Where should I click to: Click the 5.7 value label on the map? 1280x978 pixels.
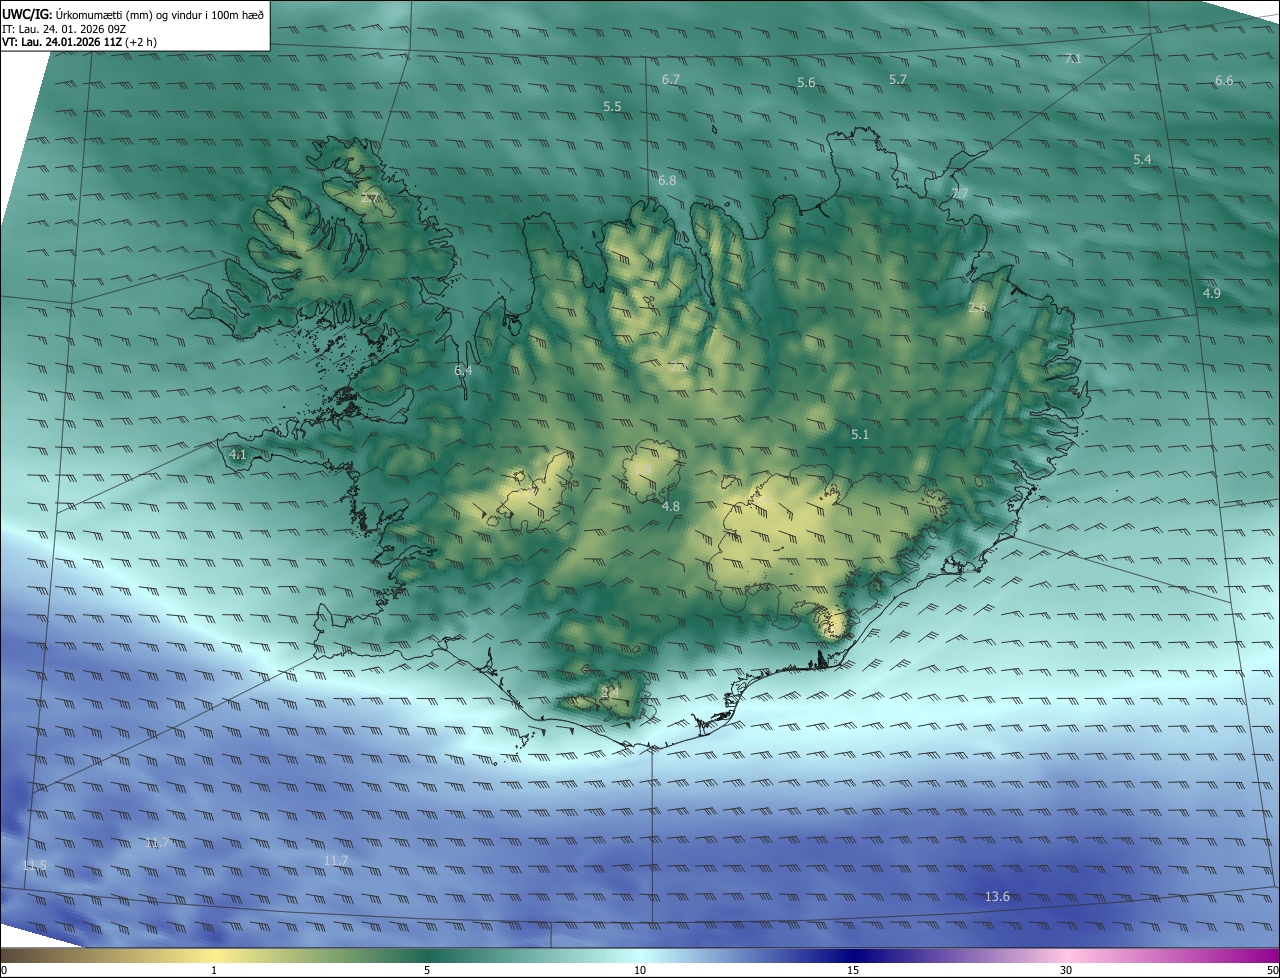coord(898,80)
